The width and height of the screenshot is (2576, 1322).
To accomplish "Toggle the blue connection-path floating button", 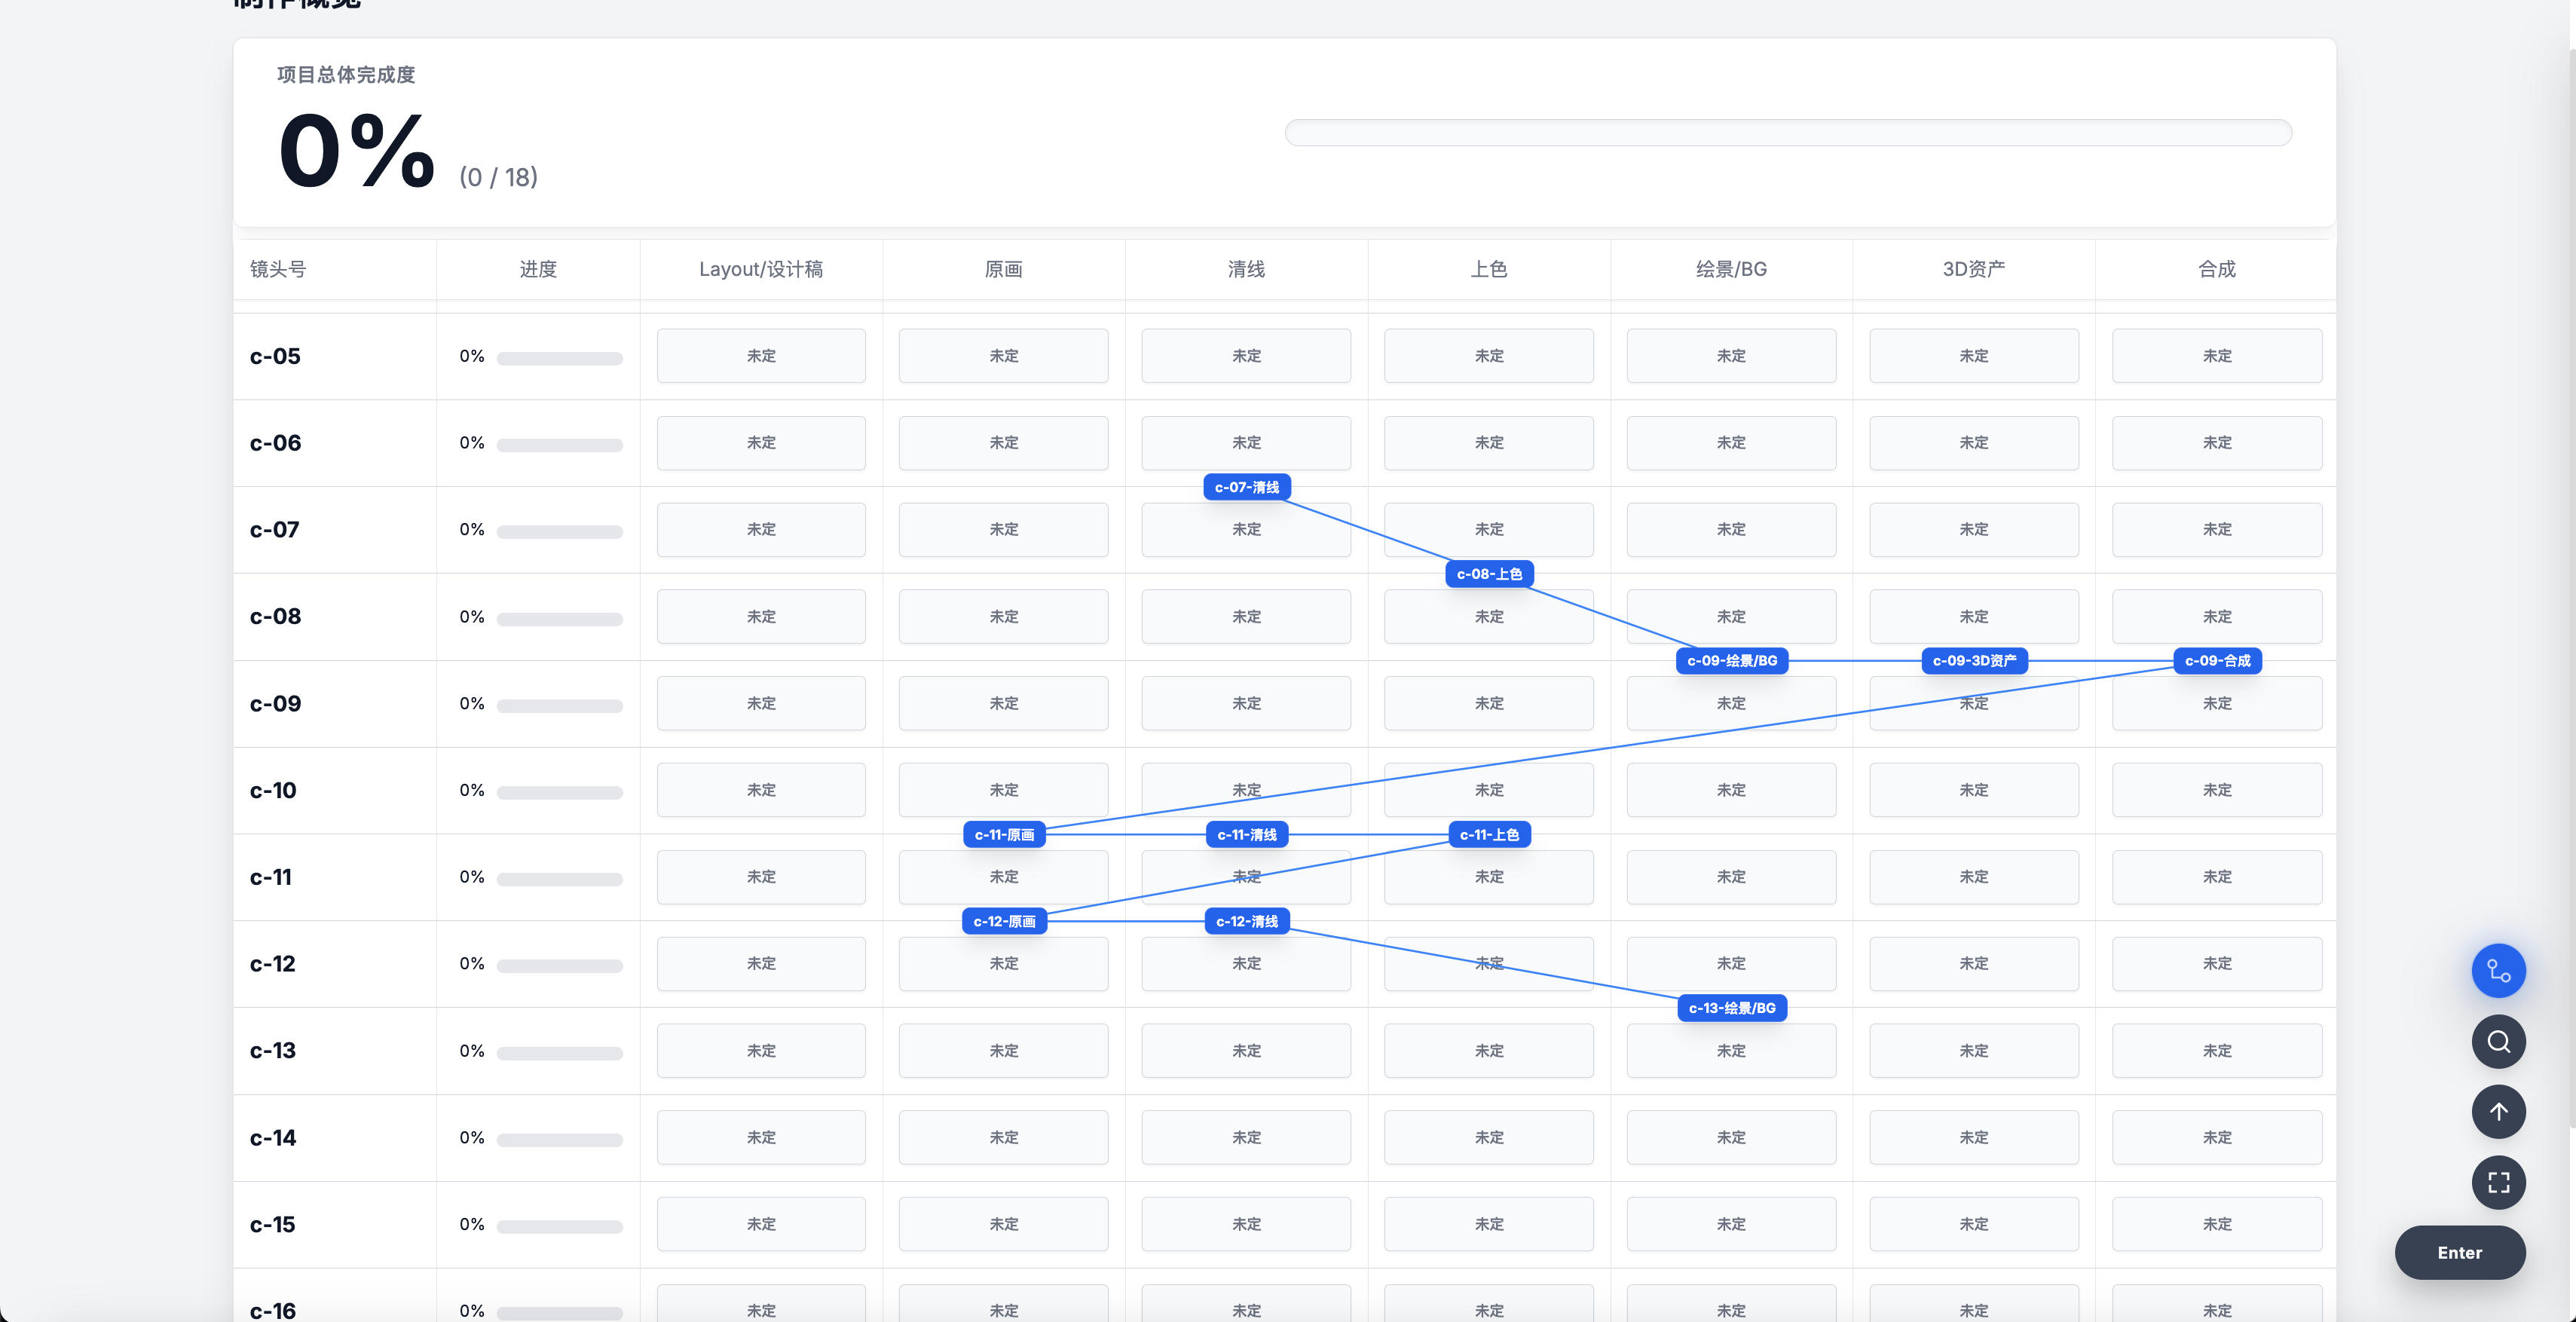I will (2498, 970).
